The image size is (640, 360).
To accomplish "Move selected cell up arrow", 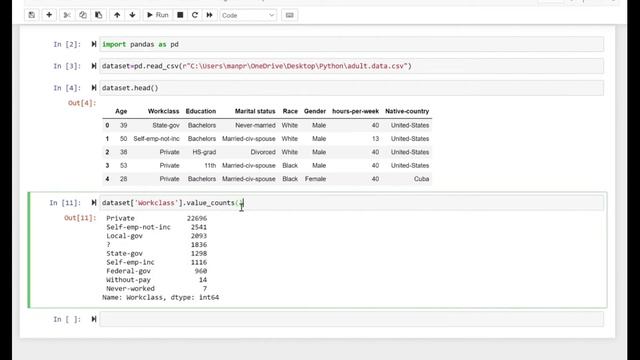I will [x=117, y=15].
